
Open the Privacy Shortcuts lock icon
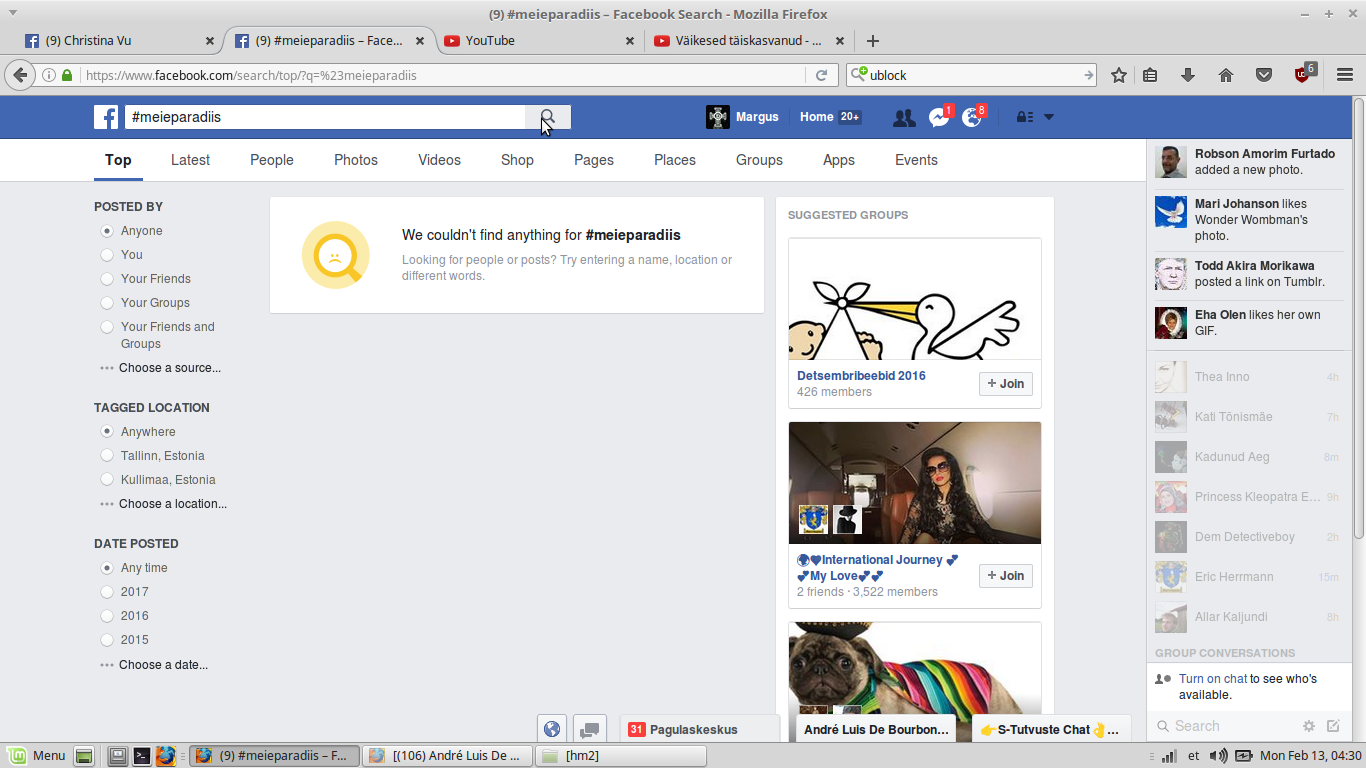tap(1024, 117)
